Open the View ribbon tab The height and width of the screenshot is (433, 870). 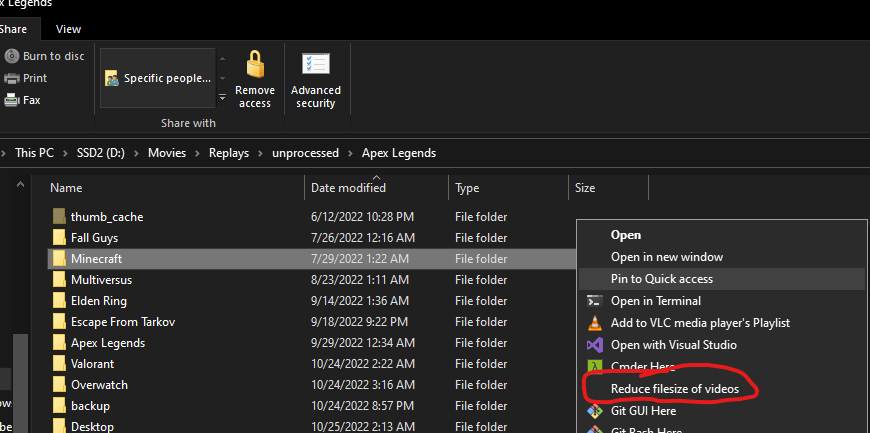coord(68,29)
